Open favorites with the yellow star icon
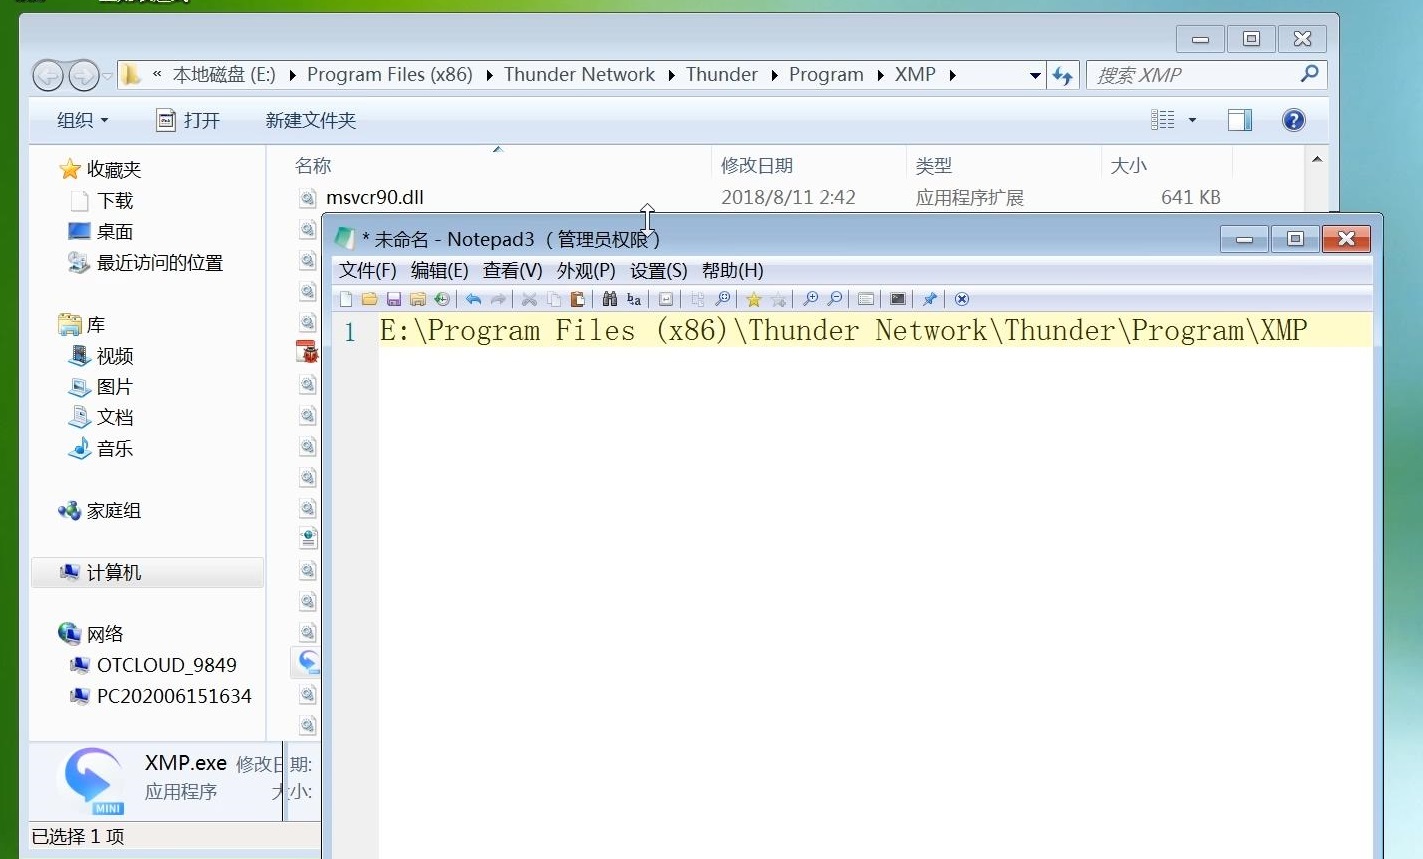The width and height of the screenshot is (1423, 859). pos(754,299)
